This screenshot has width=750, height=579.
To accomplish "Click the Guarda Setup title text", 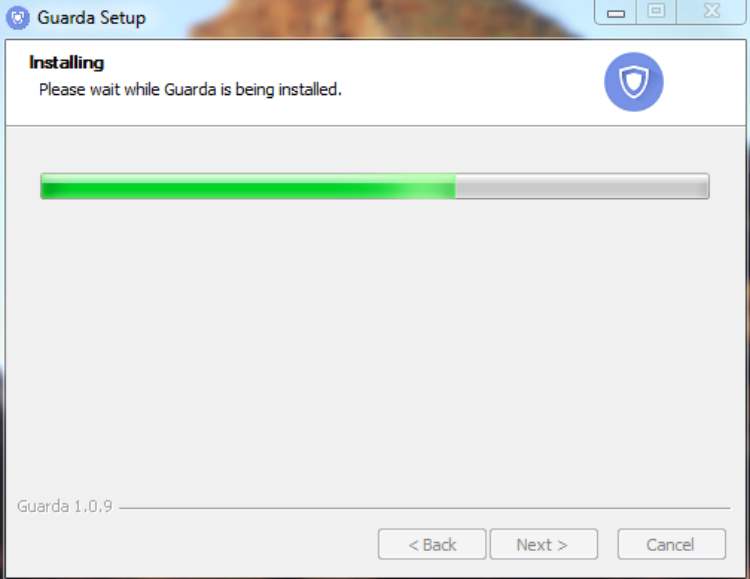I will [x=91, y=18].
